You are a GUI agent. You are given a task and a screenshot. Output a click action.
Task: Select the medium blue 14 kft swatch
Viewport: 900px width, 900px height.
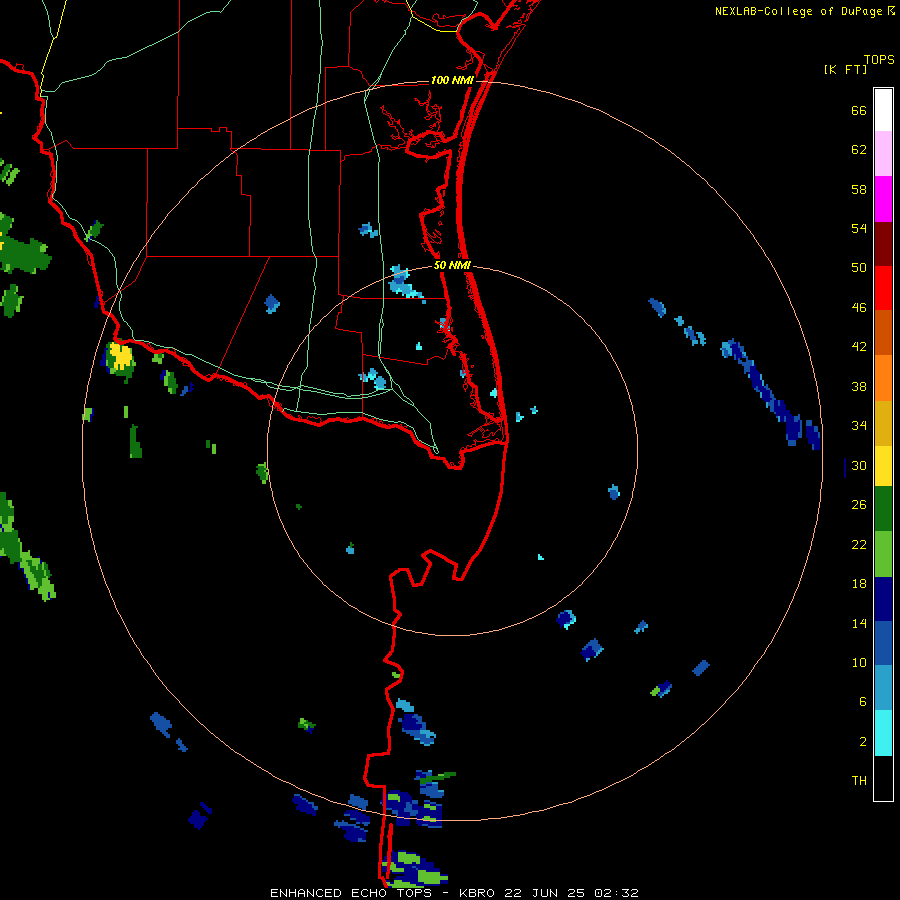tap(883, 643)
